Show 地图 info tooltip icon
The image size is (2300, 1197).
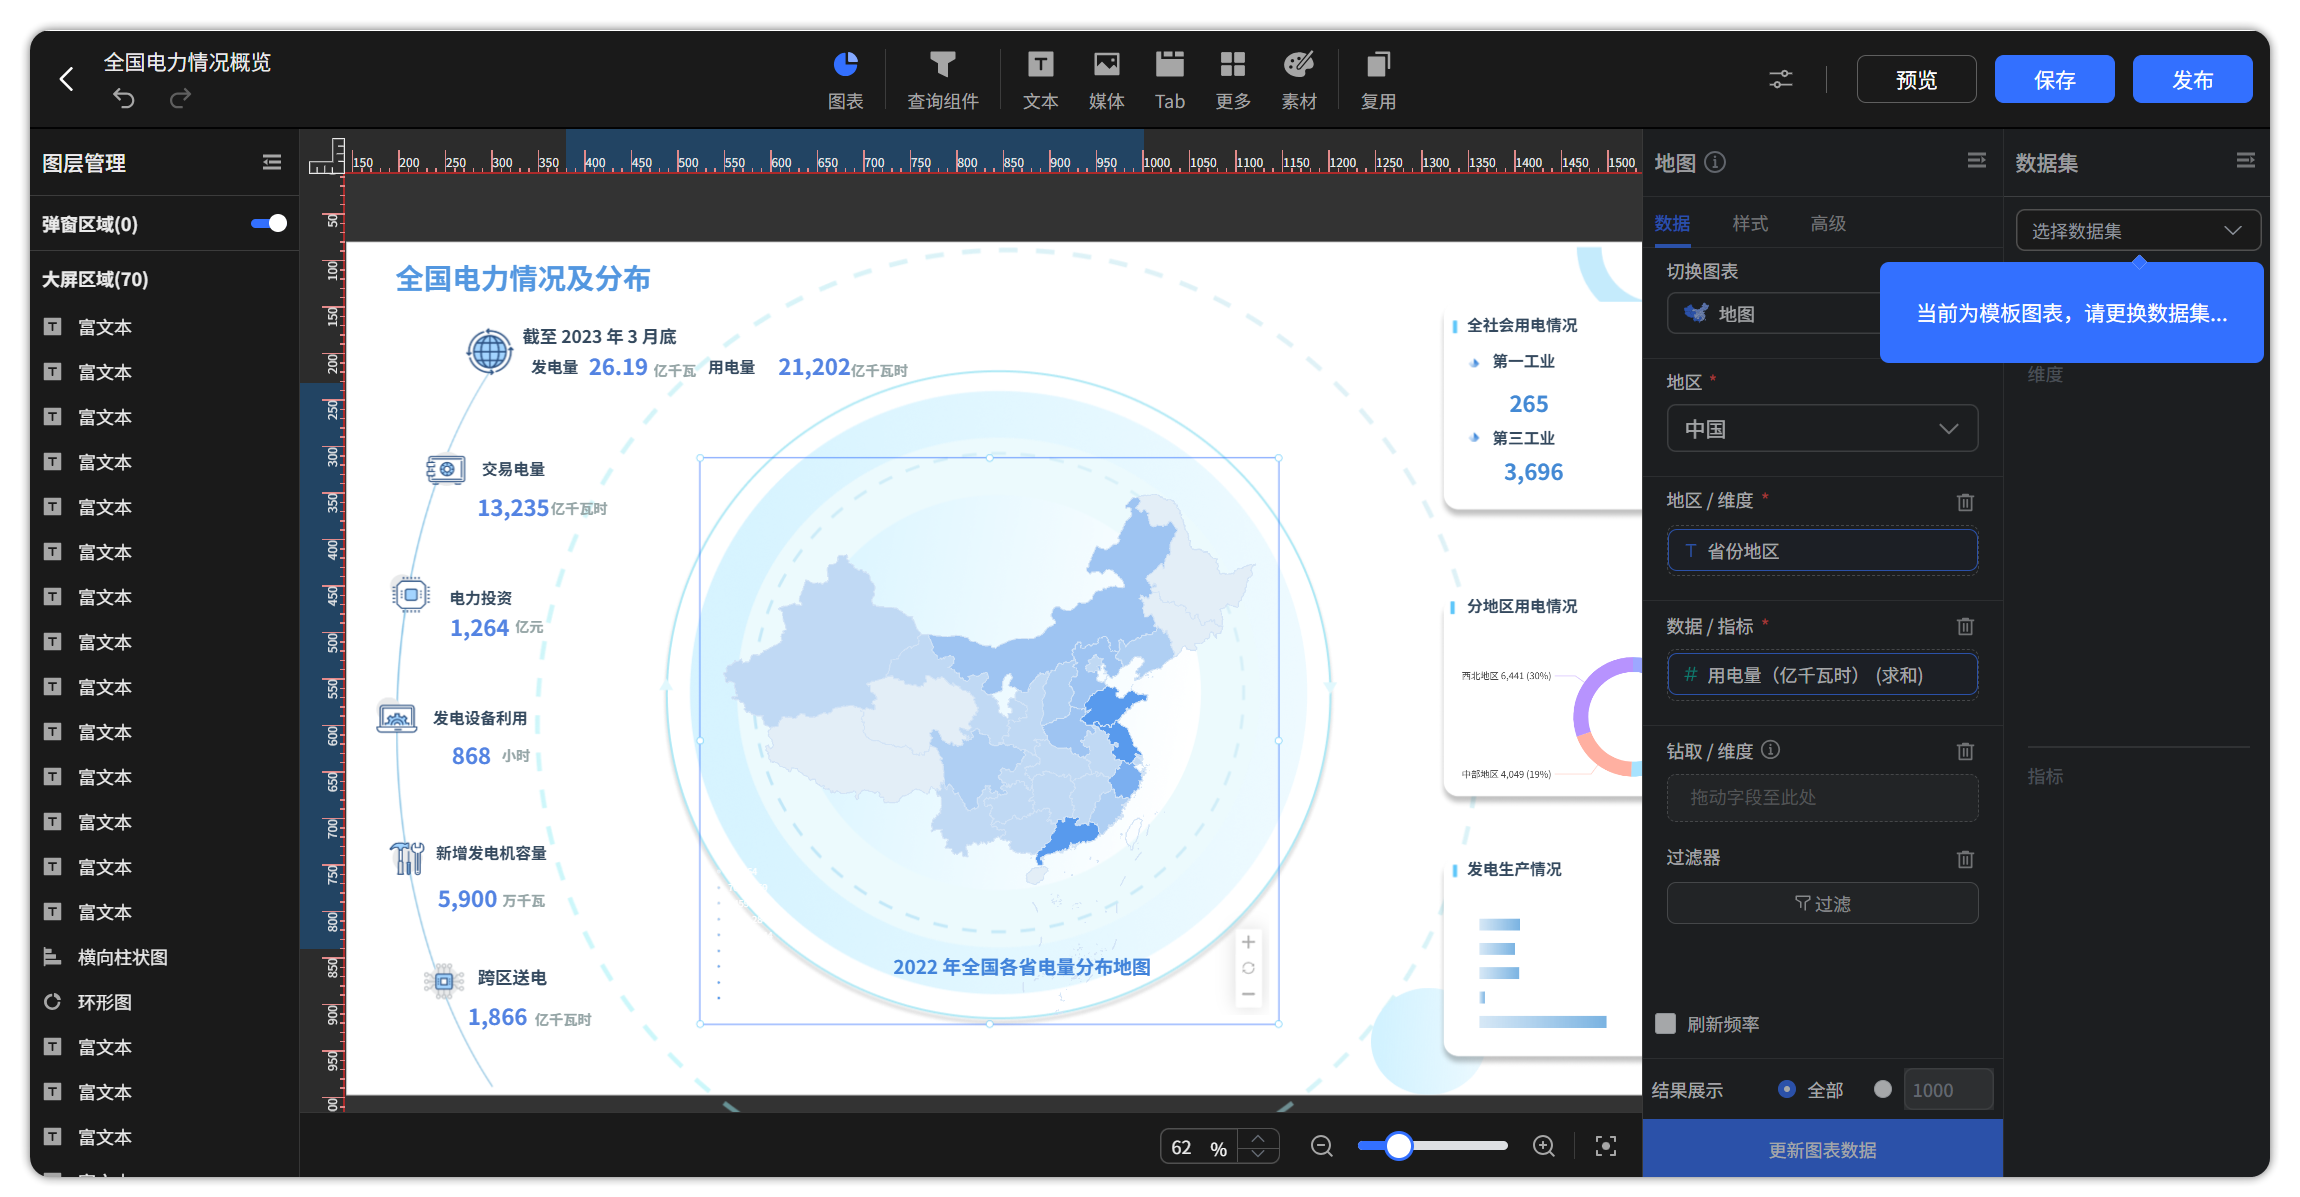tap(1715, 162)
